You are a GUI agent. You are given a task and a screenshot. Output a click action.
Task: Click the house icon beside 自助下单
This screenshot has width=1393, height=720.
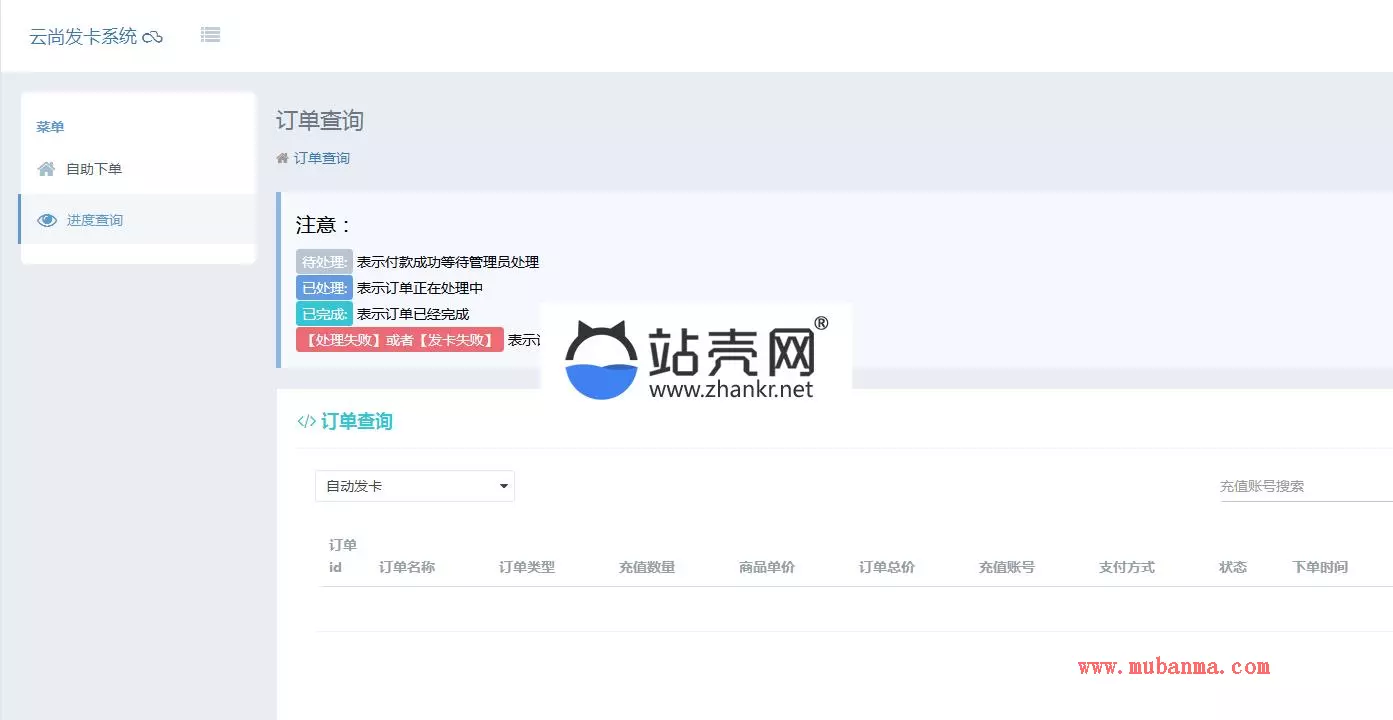pos(46,169)
